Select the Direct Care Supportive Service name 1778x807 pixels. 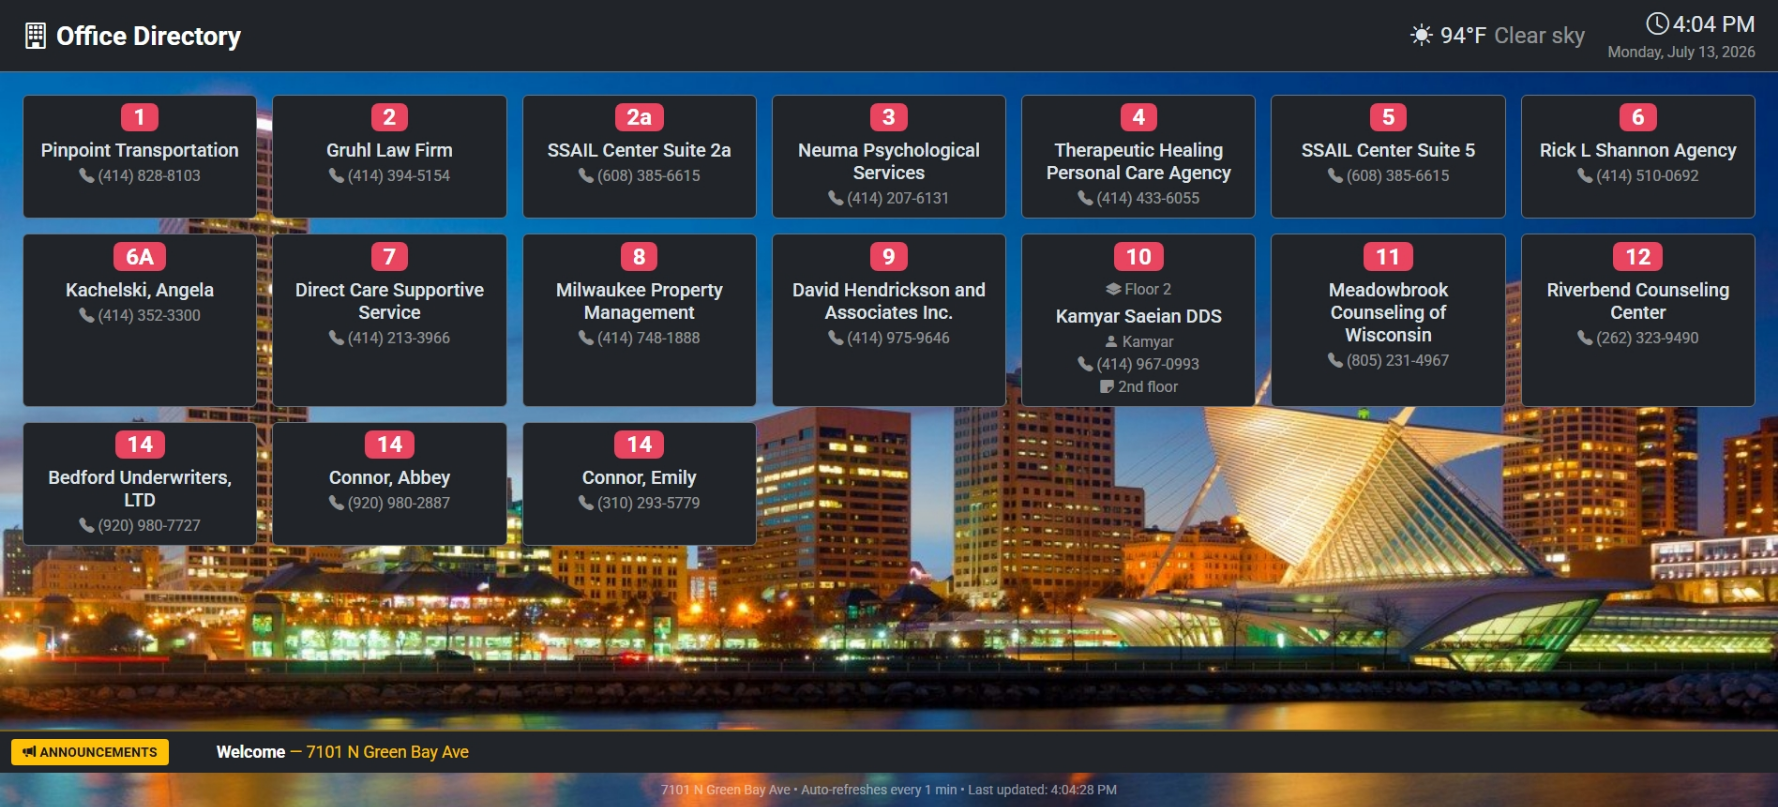coord(390,301)
